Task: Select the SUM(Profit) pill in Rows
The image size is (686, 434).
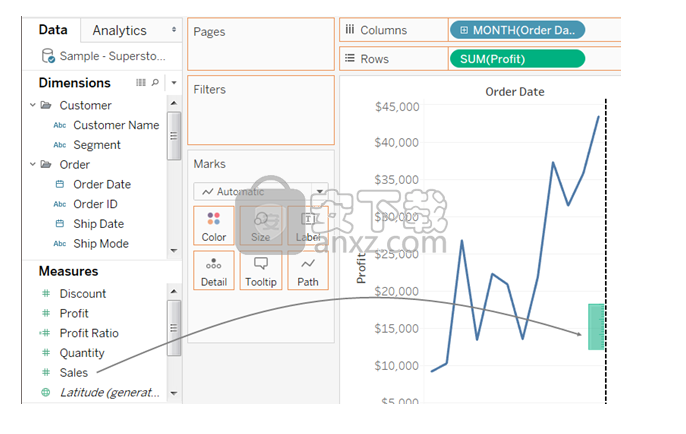Action: pos(517,59)
